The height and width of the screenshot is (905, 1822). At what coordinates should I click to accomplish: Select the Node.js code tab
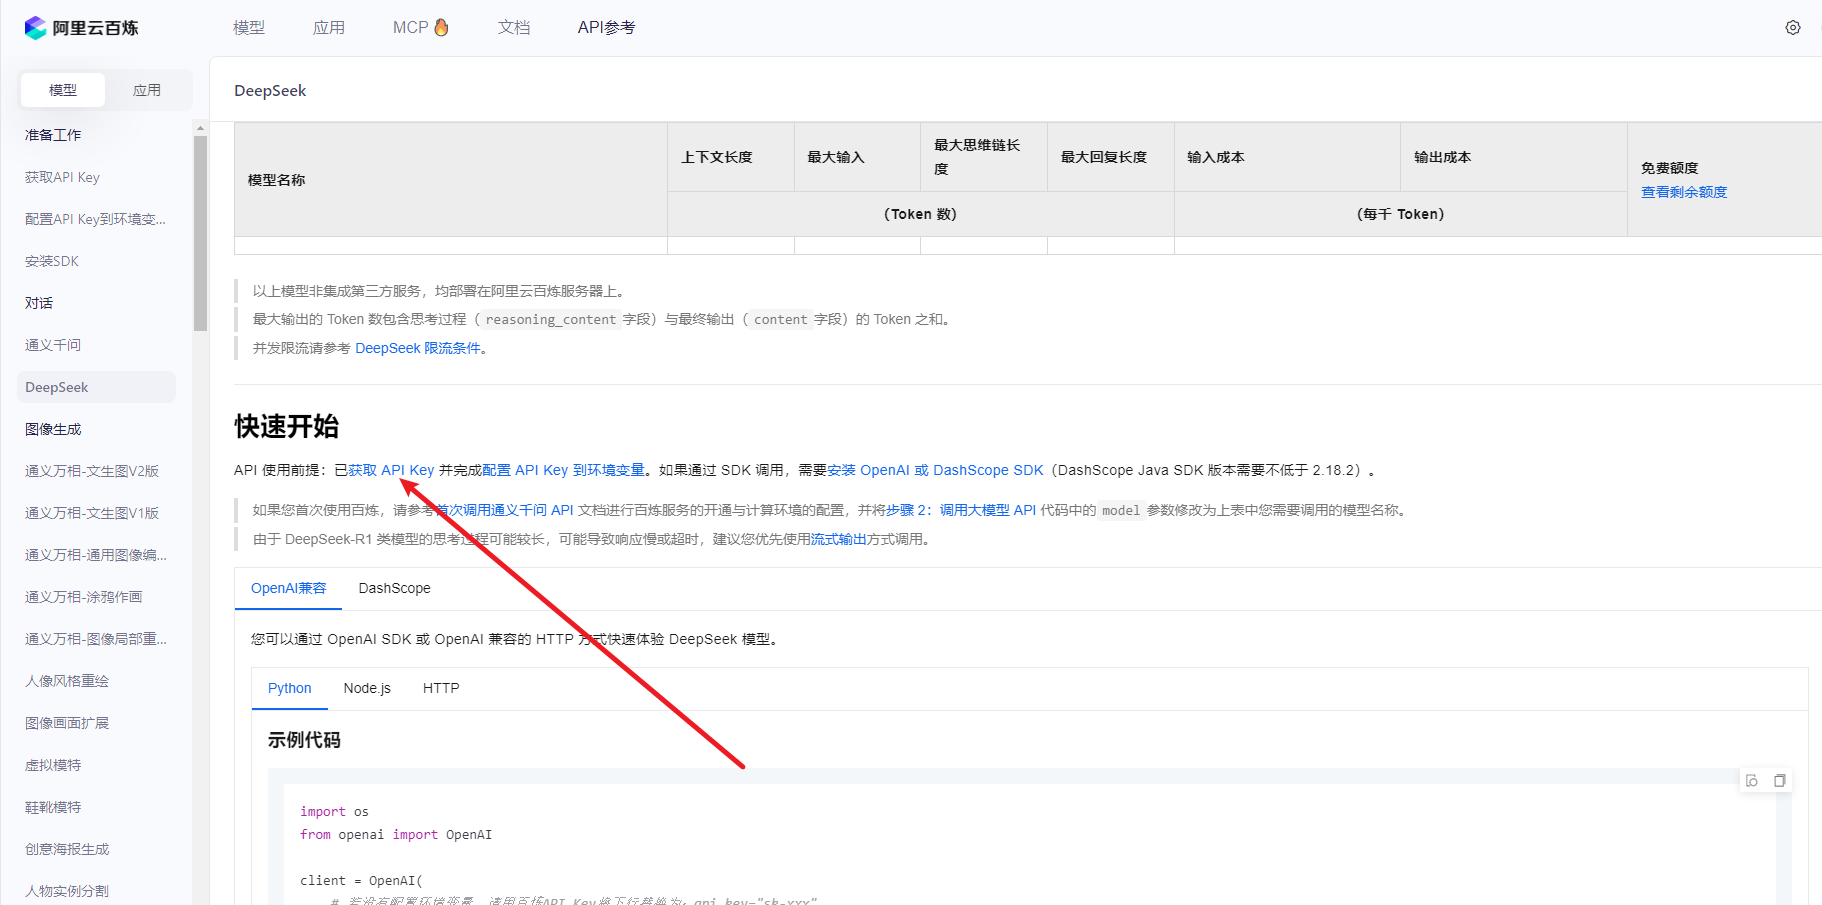coord(367,688)
